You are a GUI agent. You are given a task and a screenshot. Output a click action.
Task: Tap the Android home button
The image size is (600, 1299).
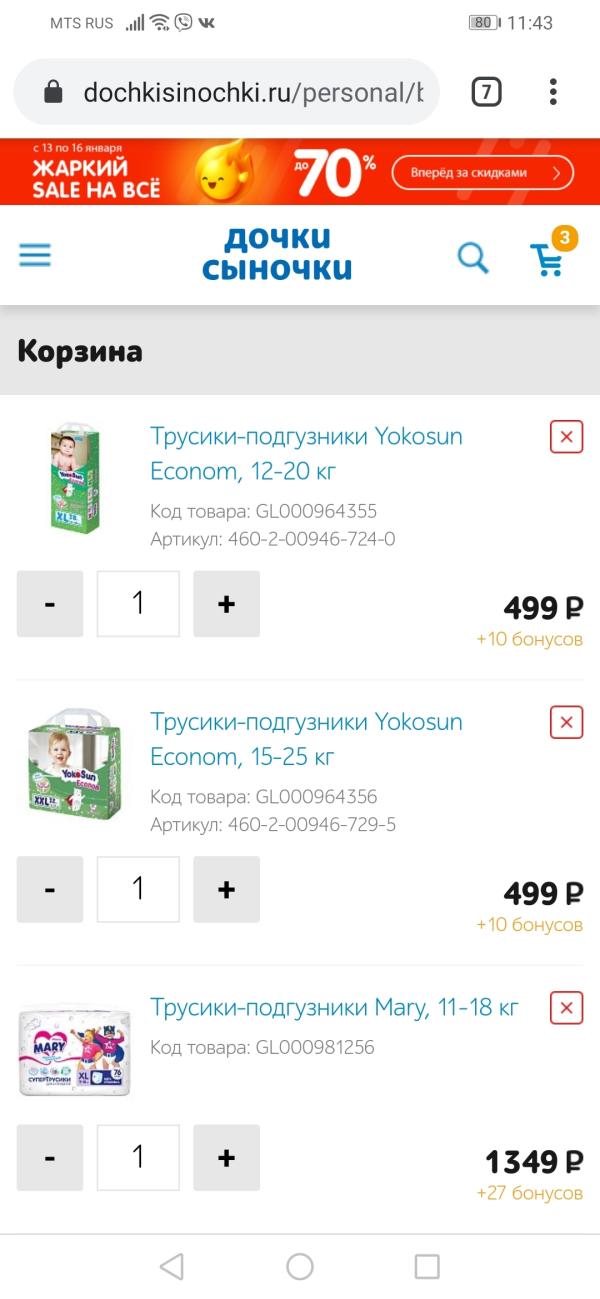coord(300,1267)
